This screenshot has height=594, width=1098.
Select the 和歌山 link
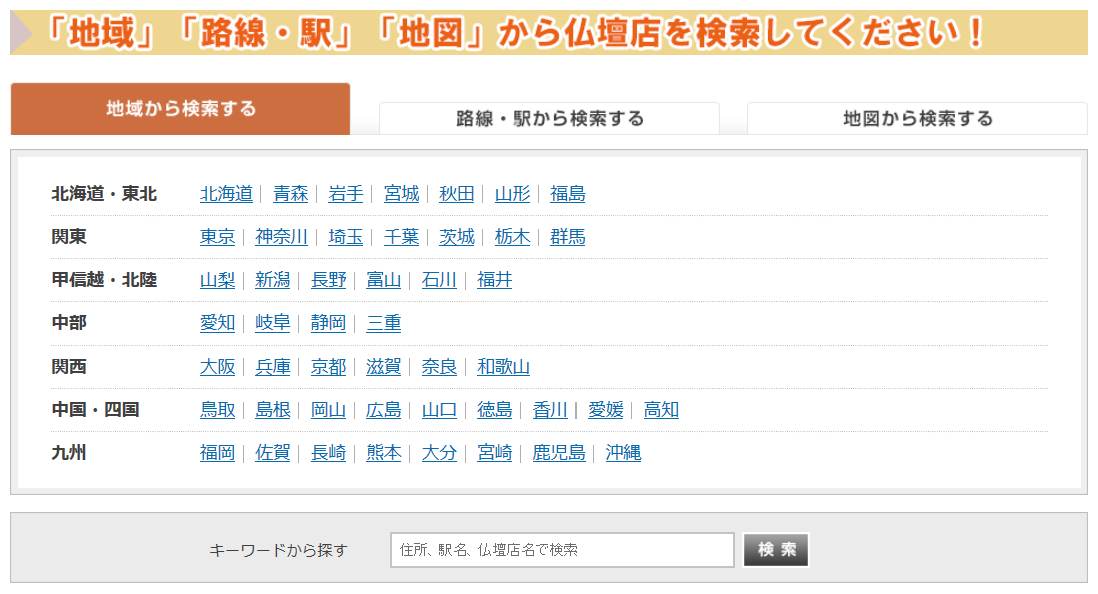pyautogui.click(x=503, y=367)
